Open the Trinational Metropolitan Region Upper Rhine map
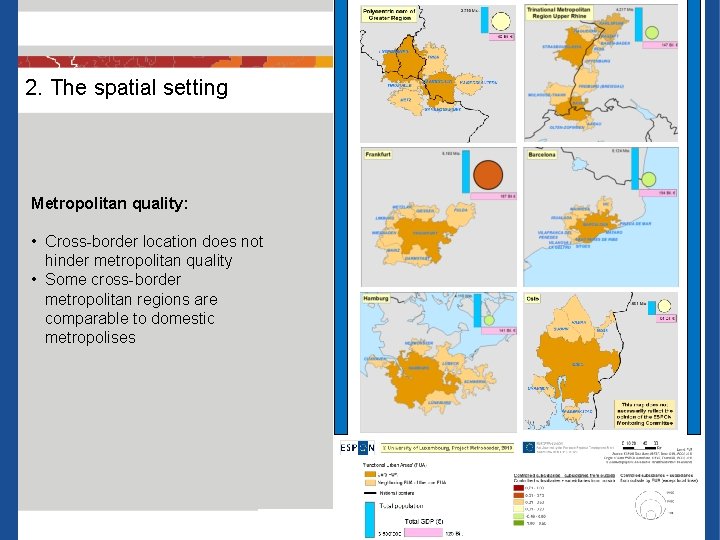 601,73
